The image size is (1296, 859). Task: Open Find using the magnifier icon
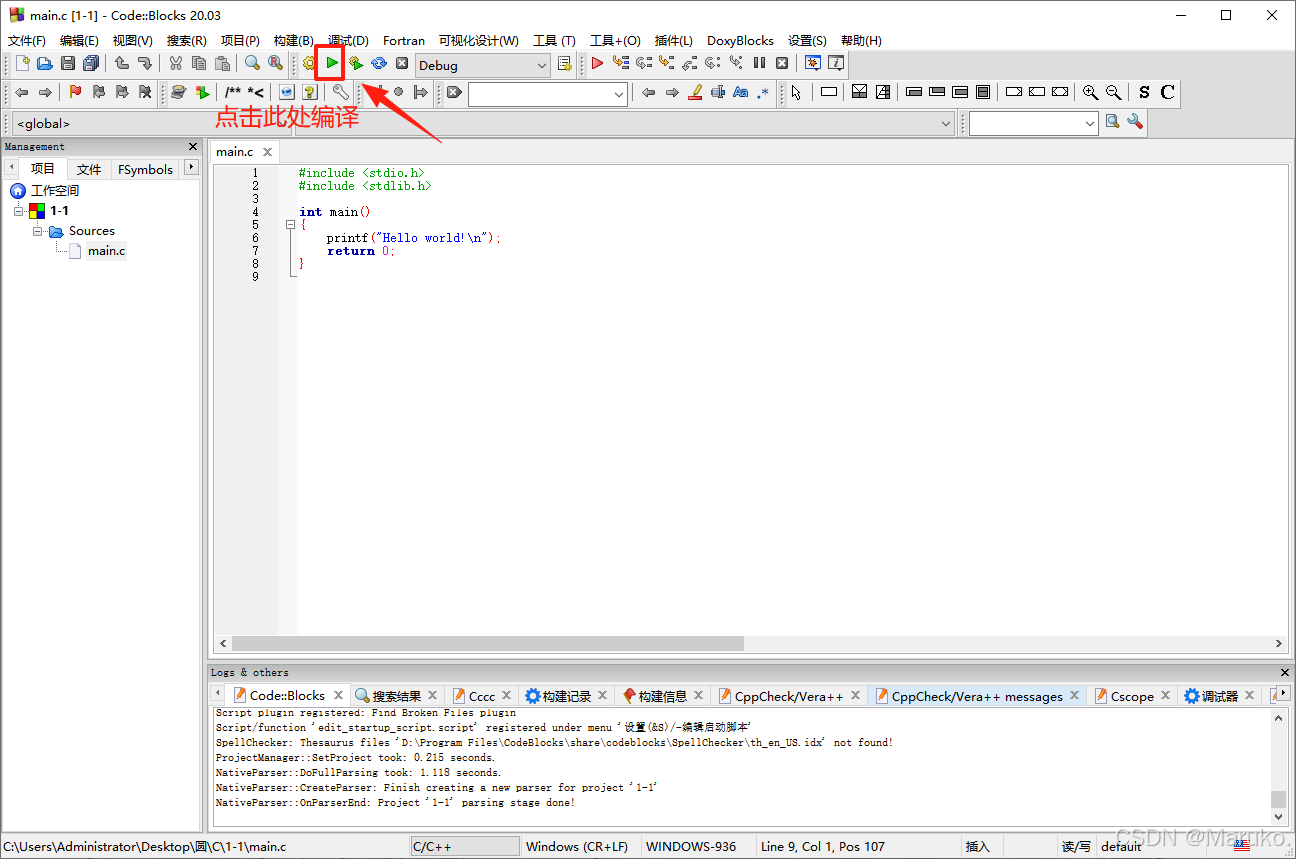[x=252, y=62]
